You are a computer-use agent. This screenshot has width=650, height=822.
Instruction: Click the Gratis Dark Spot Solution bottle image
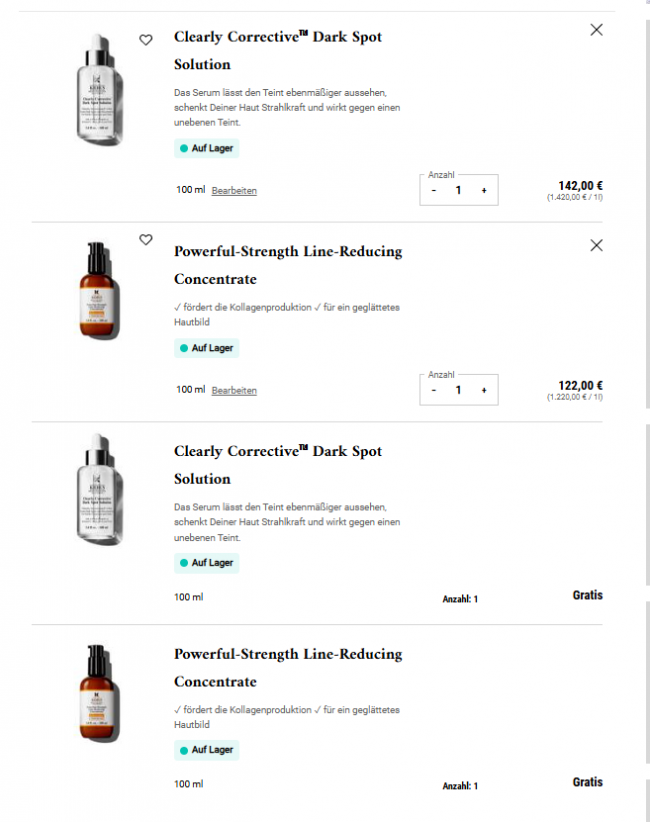point(98,490)
